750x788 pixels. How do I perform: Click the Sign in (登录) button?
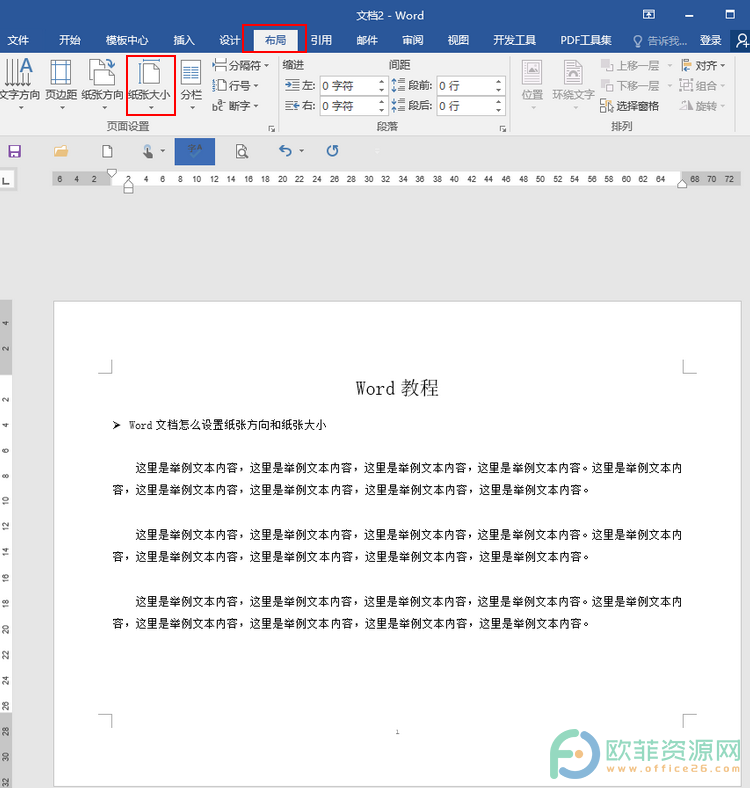[x=710, y=40]
